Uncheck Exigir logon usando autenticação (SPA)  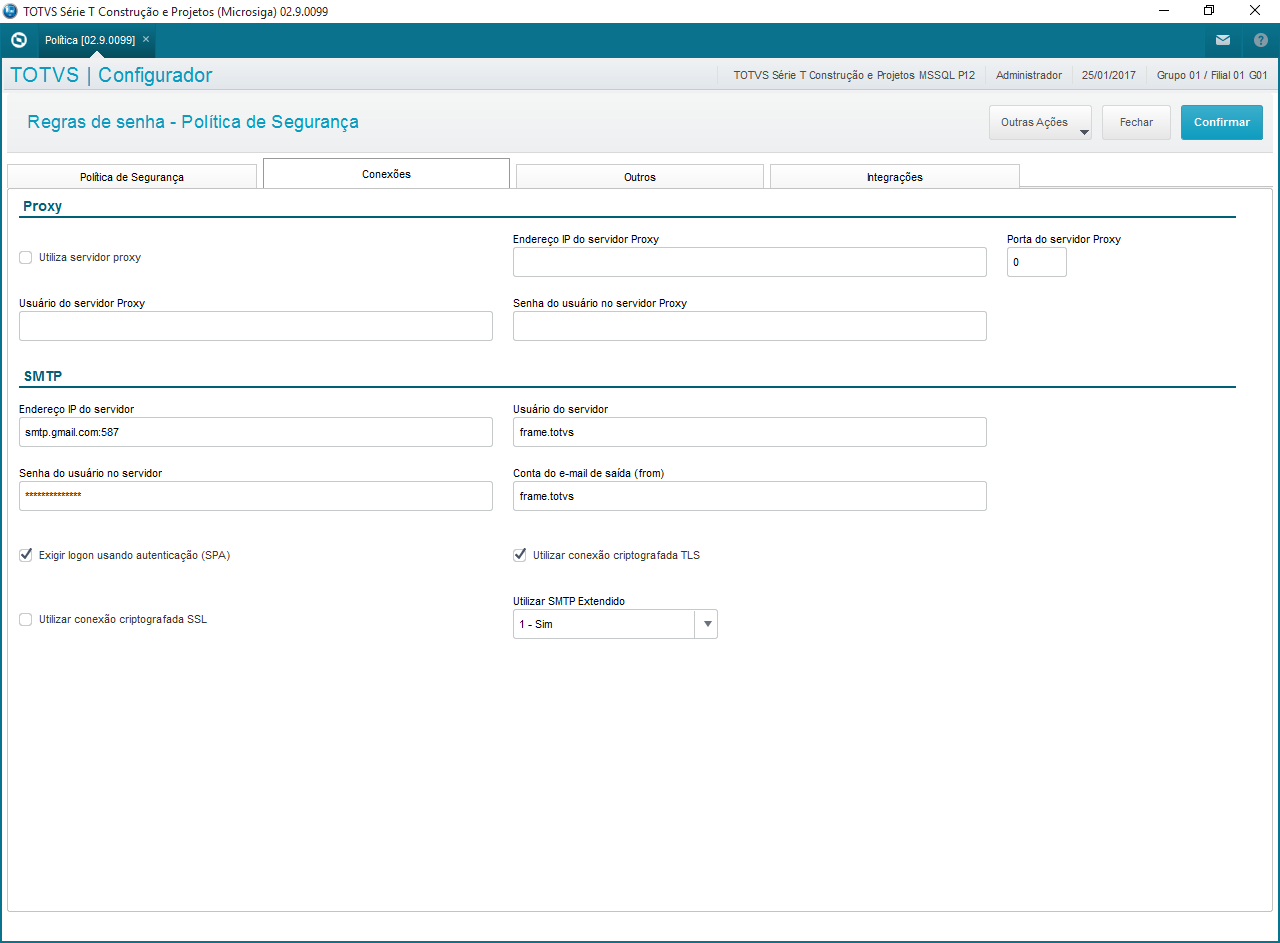26,555
